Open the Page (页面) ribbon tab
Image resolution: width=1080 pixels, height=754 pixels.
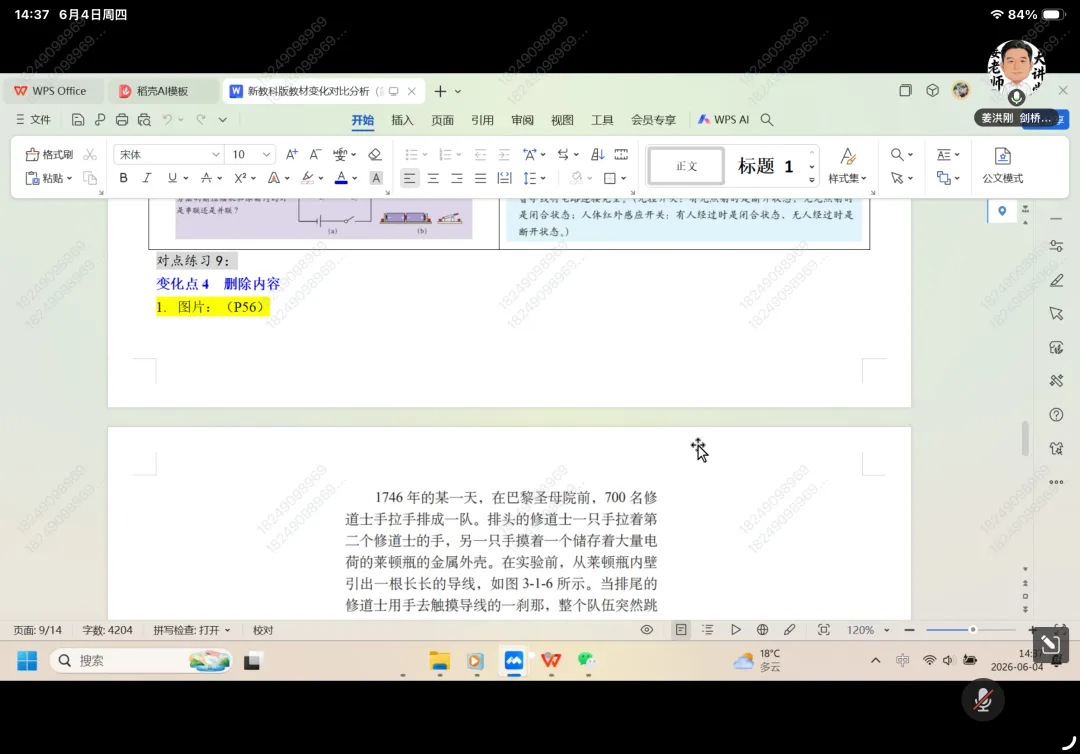(442, 120)
